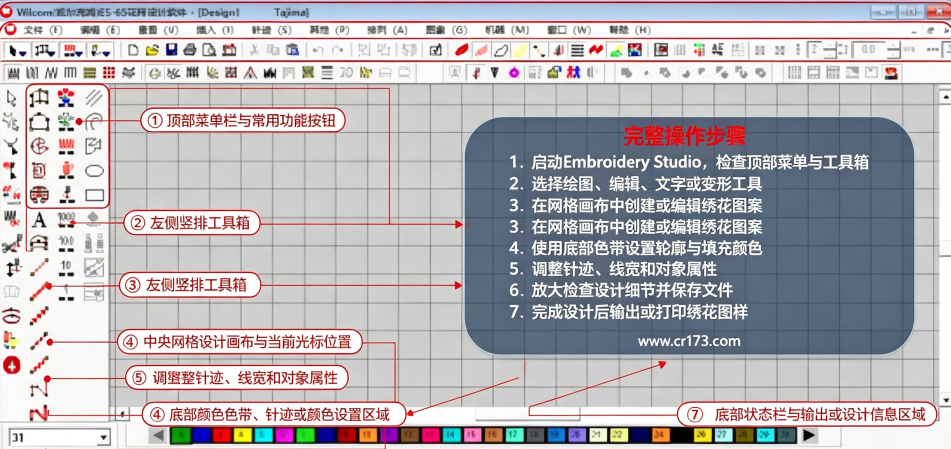Click the red circle plus icon
This screenshot has width=951, height=449.
coord(12,365)
